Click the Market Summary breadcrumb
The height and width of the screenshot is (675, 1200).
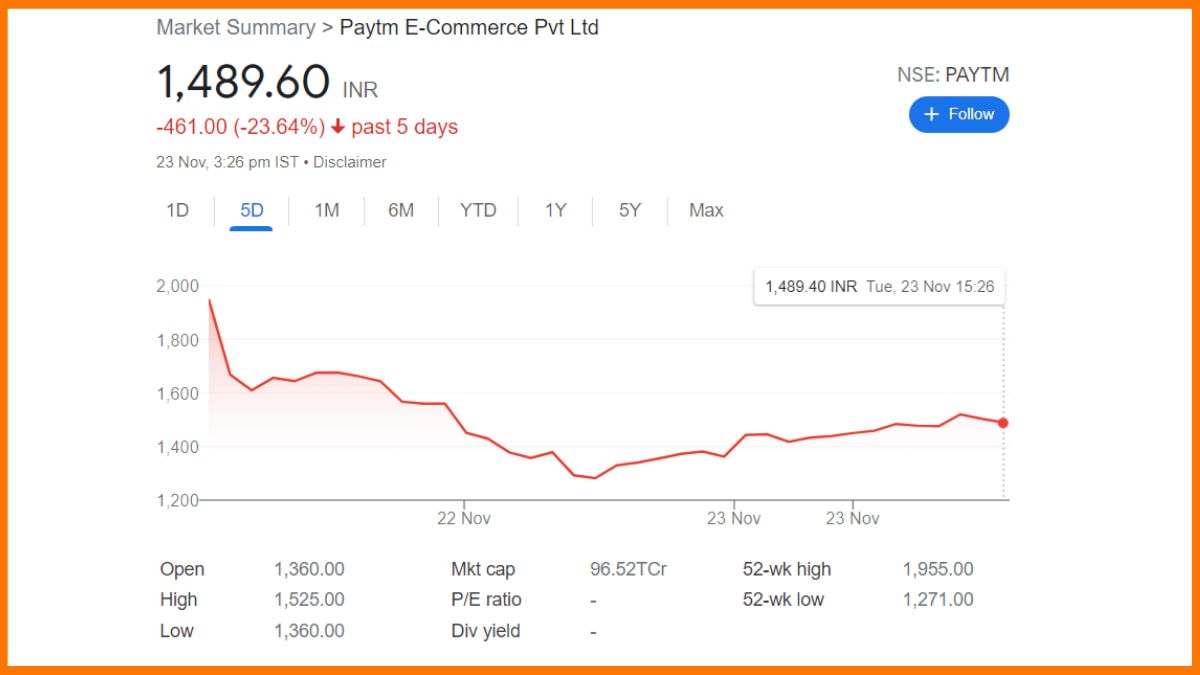tap(235, 27)
